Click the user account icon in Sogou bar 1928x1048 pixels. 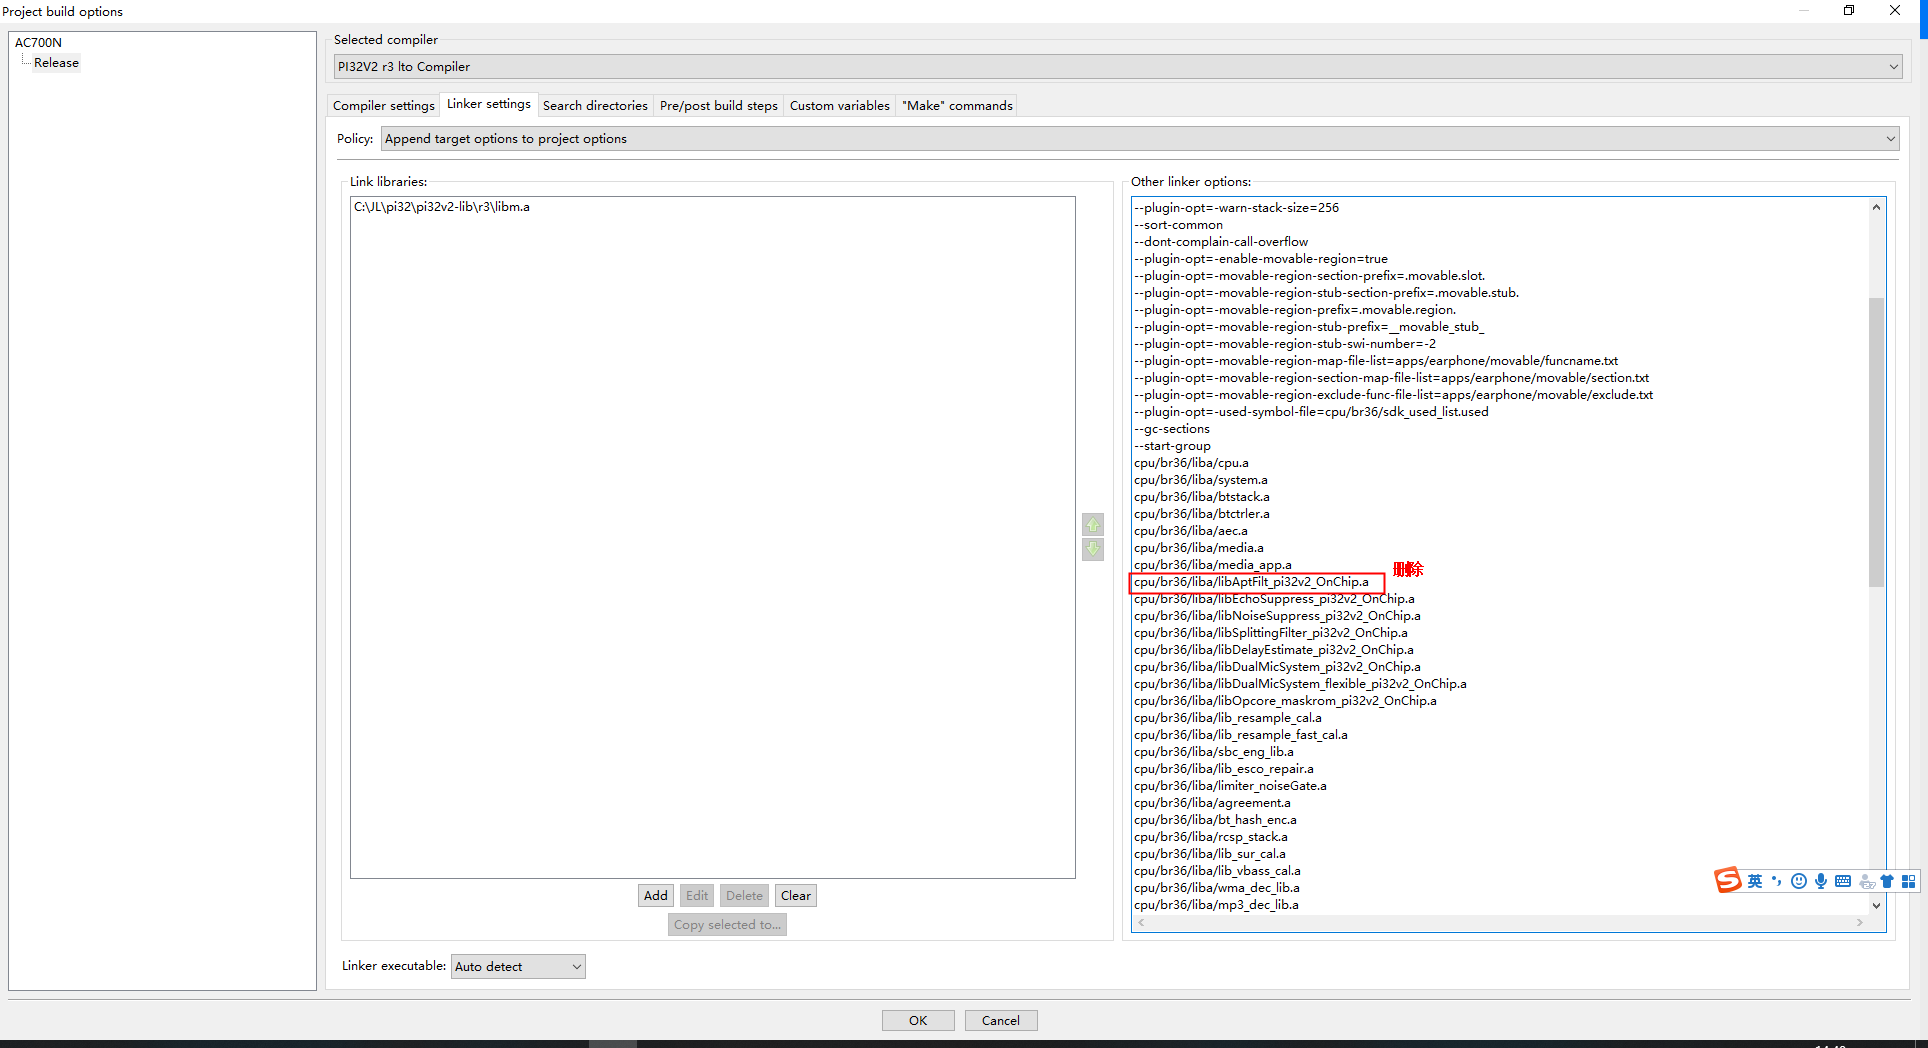tap(1866, 881)
